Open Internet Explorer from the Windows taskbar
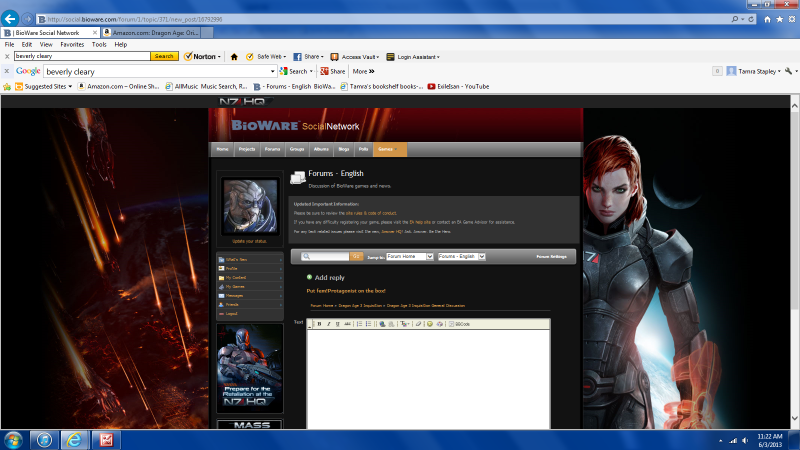The height and width of the screenshot is (450, 800). click(73, 439)
